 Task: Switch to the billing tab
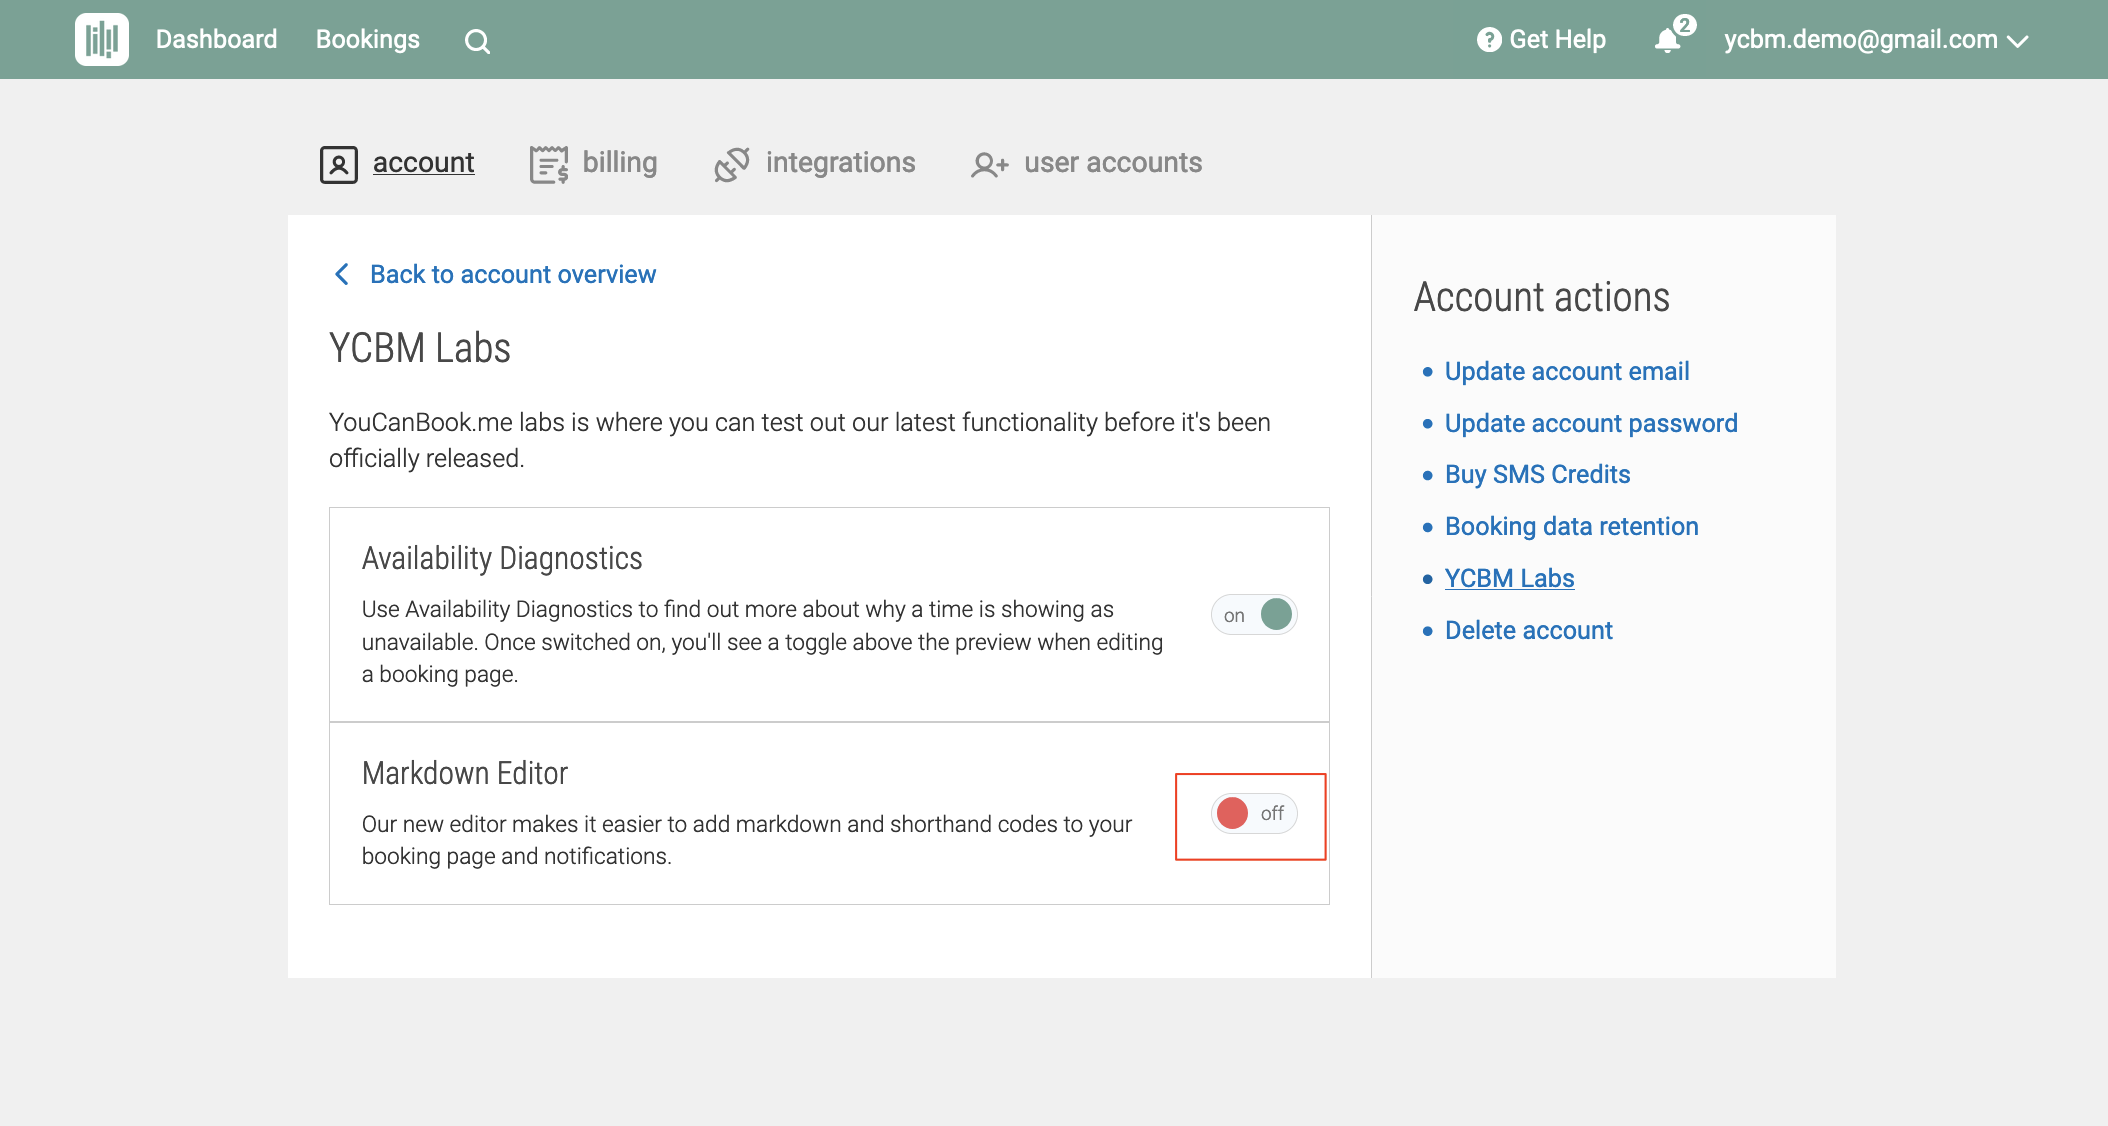[x=619, y=163]
